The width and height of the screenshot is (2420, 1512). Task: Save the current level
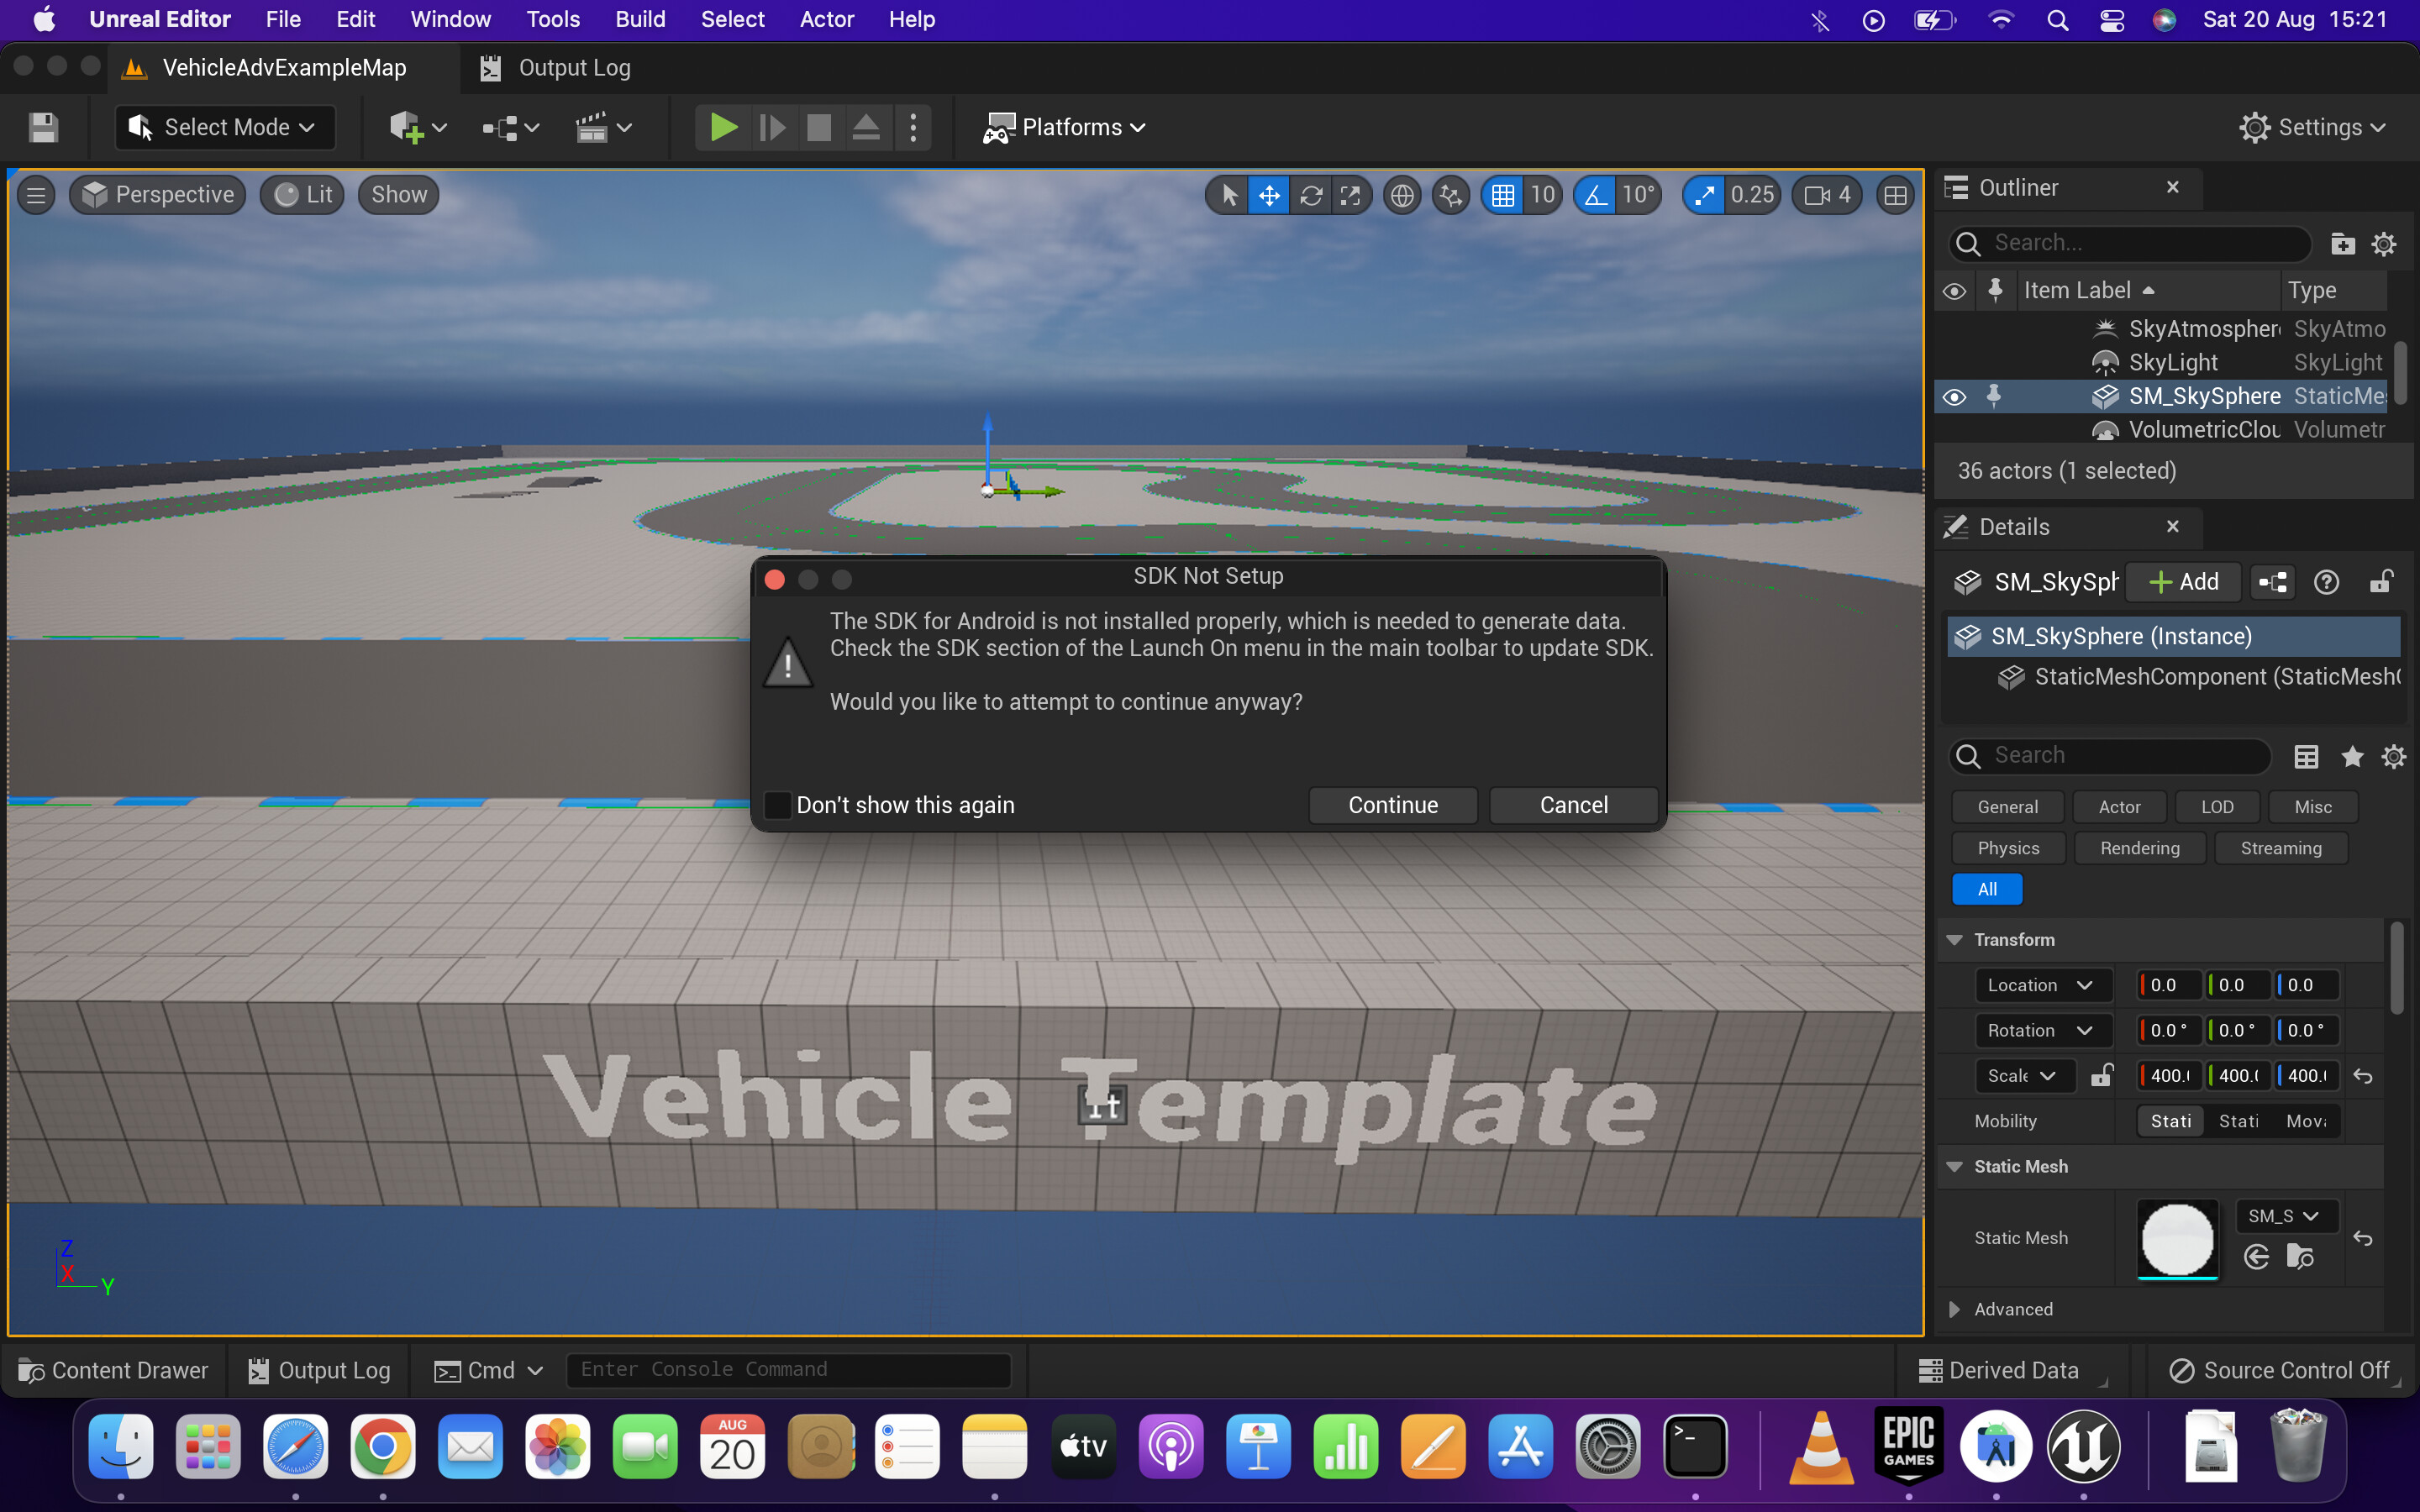[42, 127]
